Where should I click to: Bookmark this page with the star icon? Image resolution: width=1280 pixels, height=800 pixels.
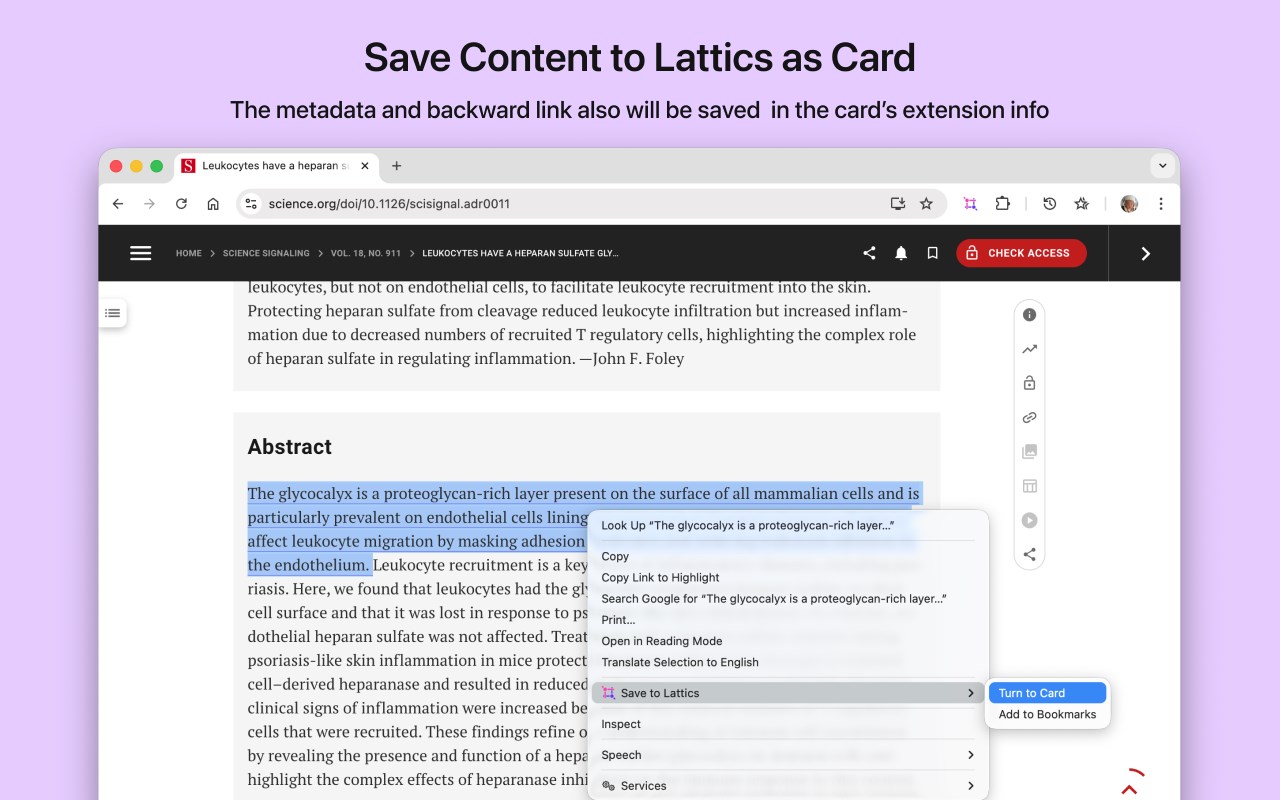coord(926,204)
